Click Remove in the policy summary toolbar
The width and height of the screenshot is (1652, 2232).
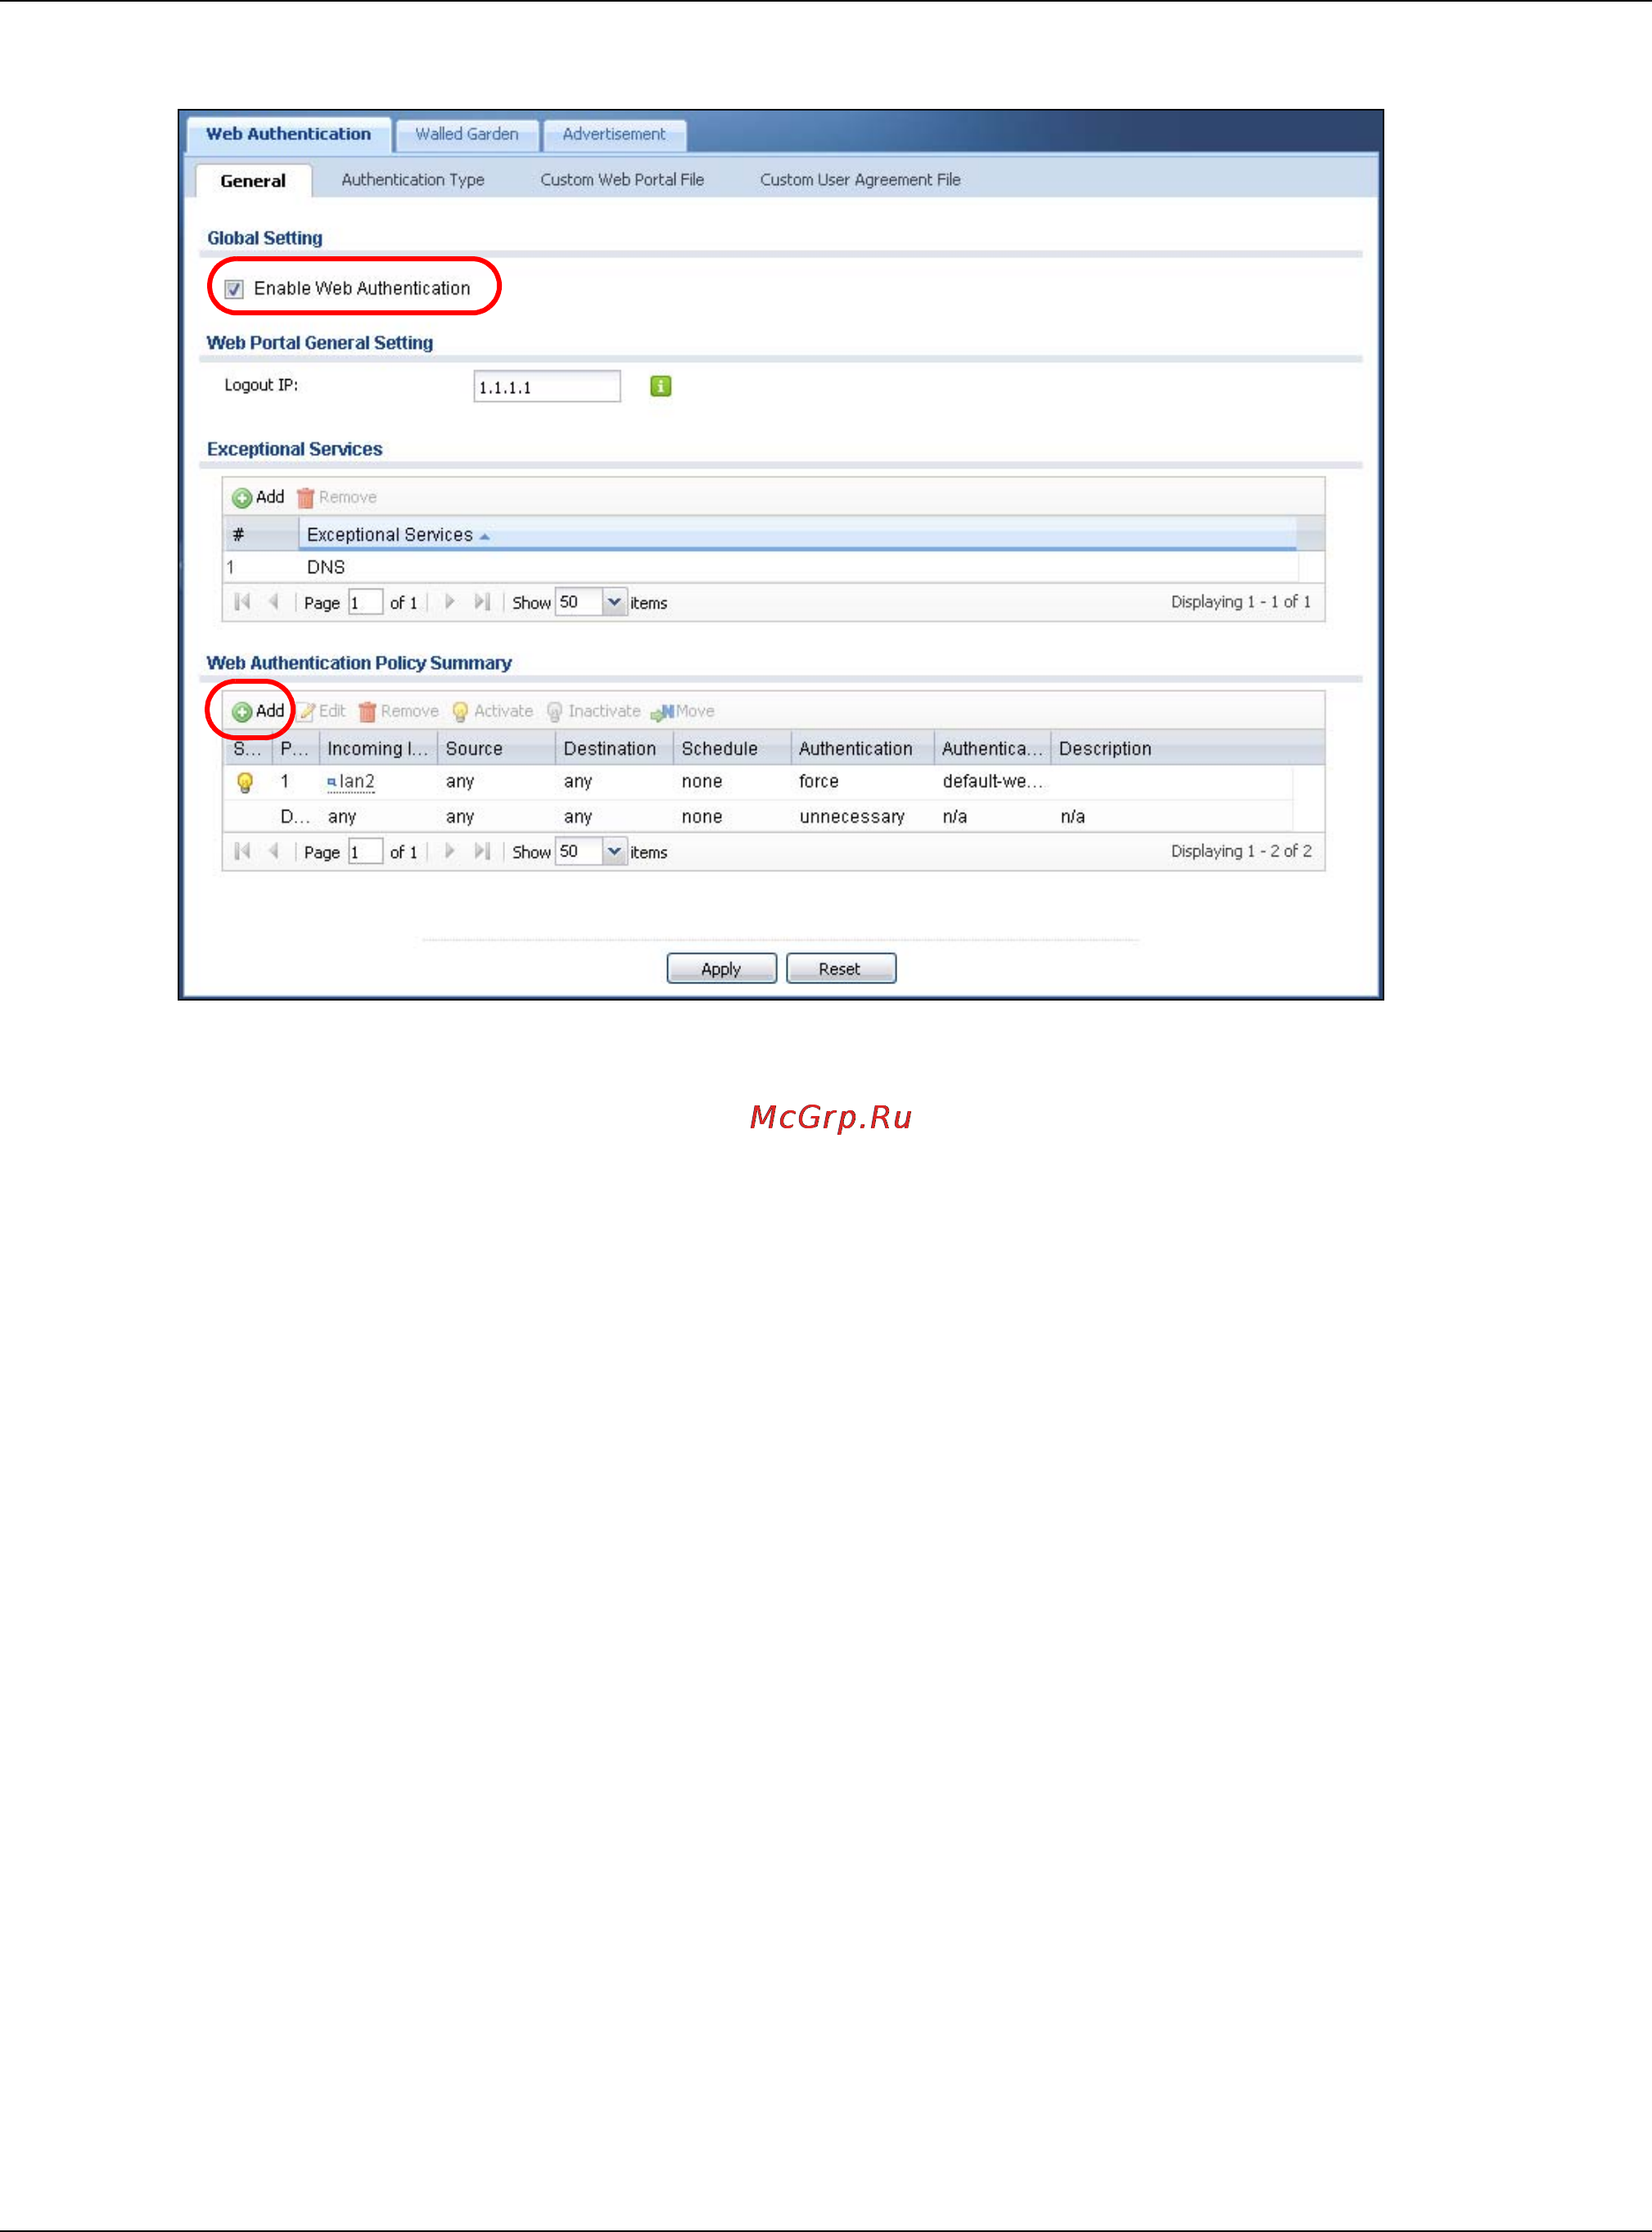(x=399, y=711)
